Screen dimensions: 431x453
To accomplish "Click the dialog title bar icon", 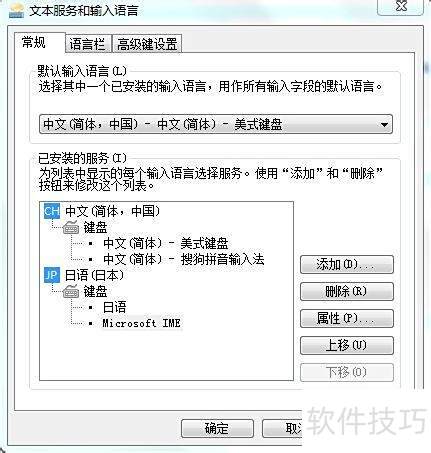I will pos(16,11).
